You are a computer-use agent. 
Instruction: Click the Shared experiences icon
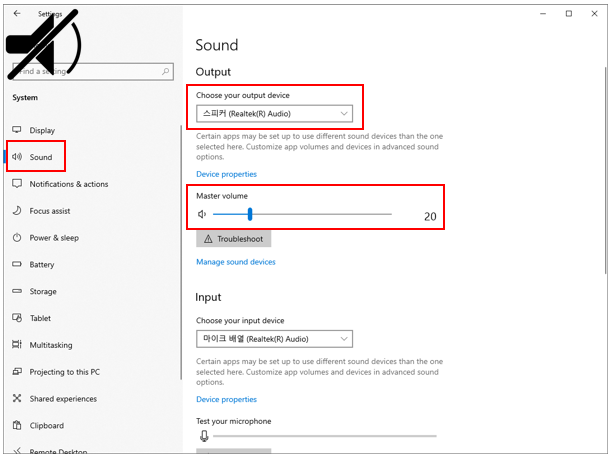(x=17, y=398)
